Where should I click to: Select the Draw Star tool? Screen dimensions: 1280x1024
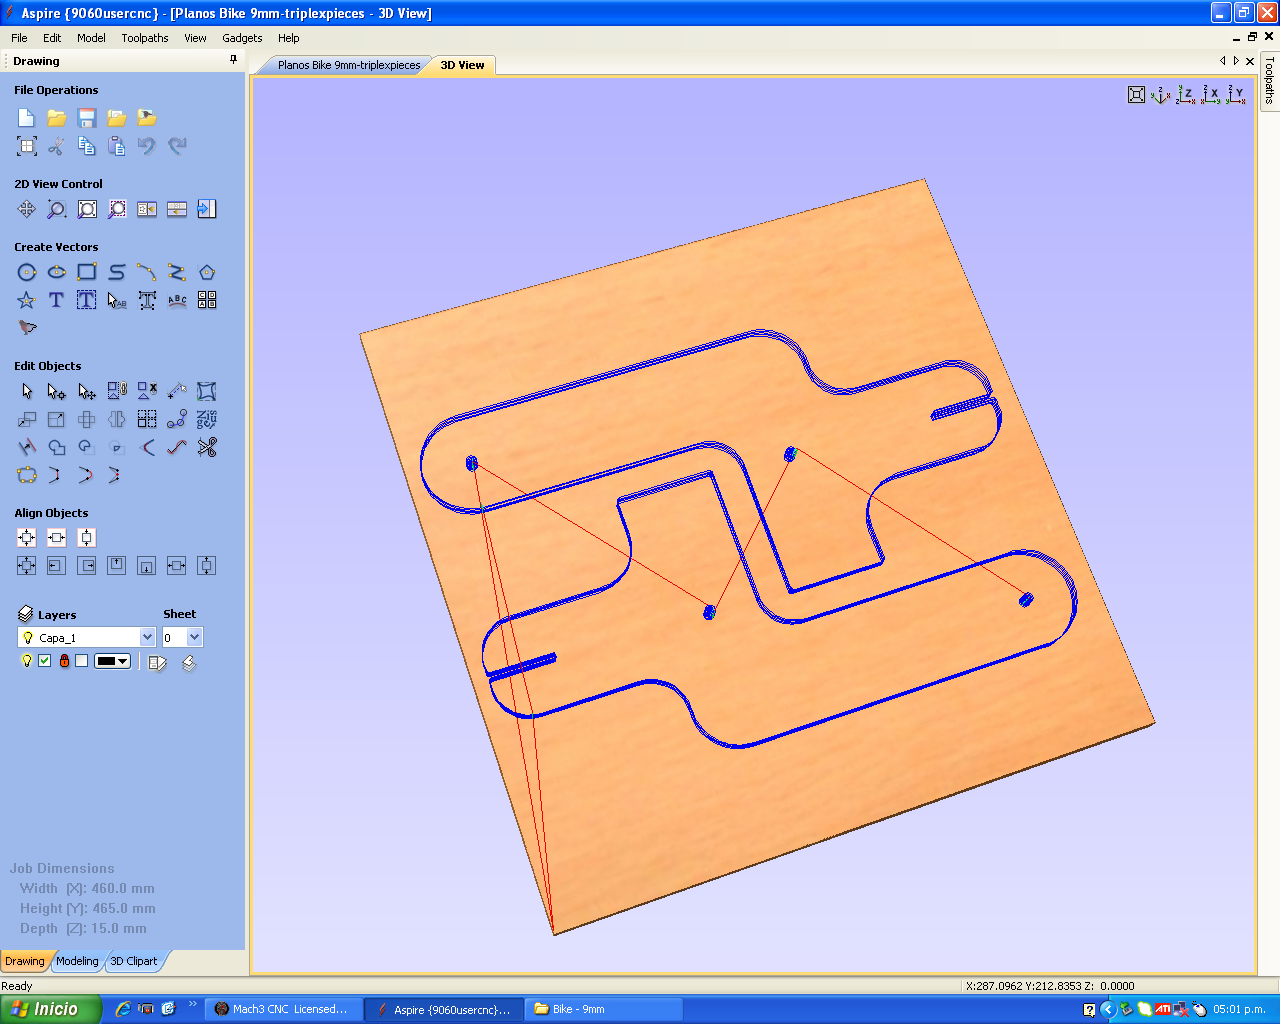(x=27, y=300)
